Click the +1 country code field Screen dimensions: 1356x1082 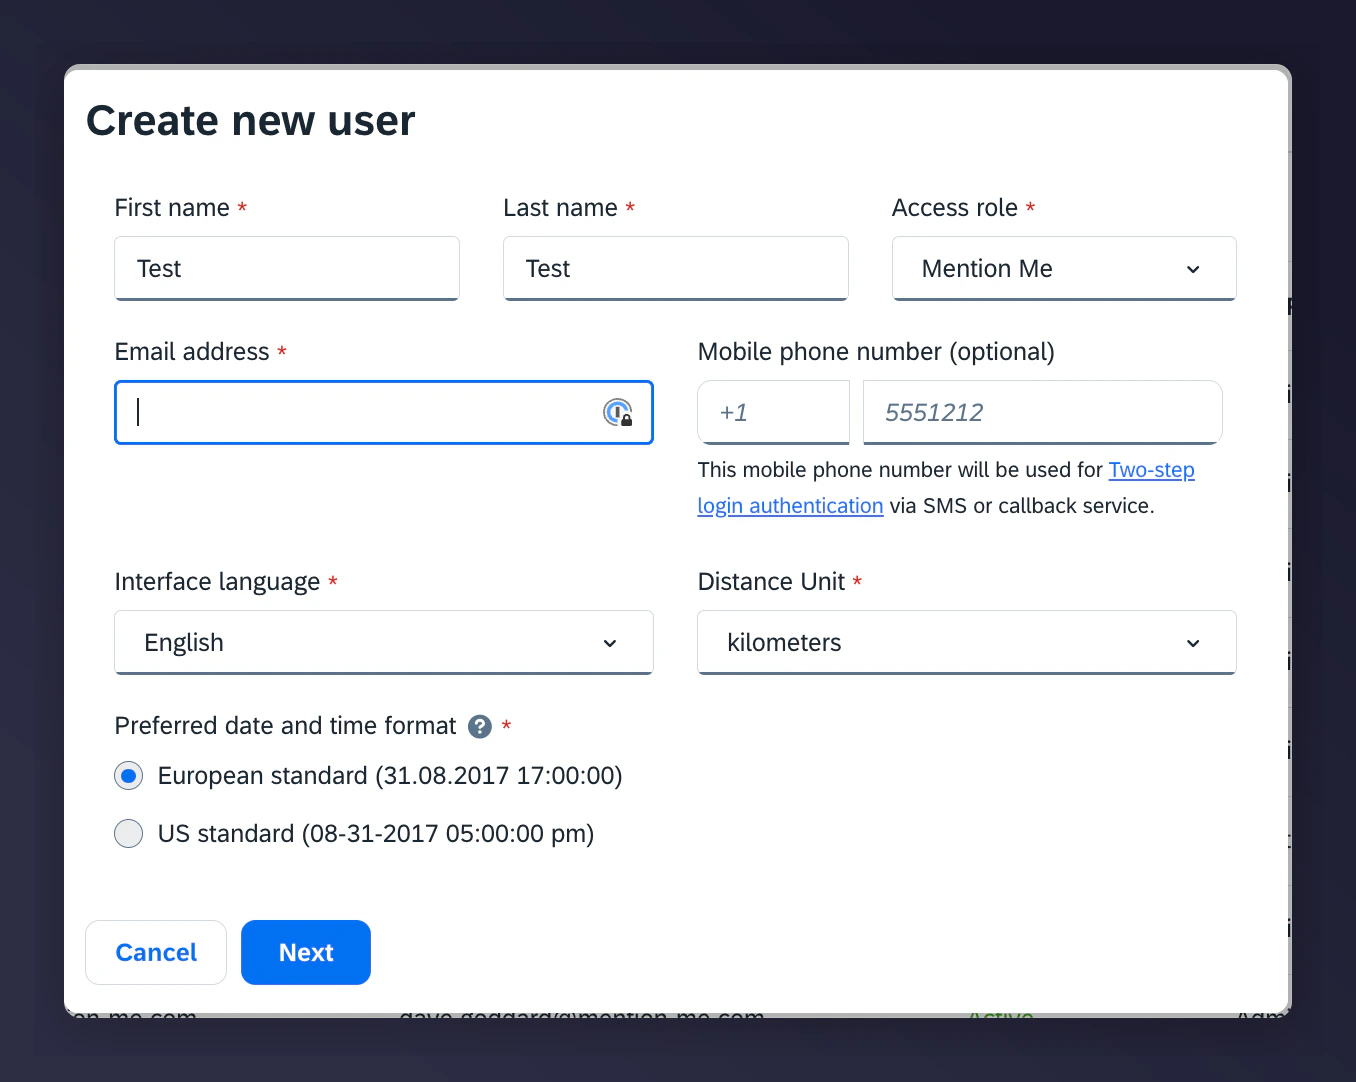[773, 412]
